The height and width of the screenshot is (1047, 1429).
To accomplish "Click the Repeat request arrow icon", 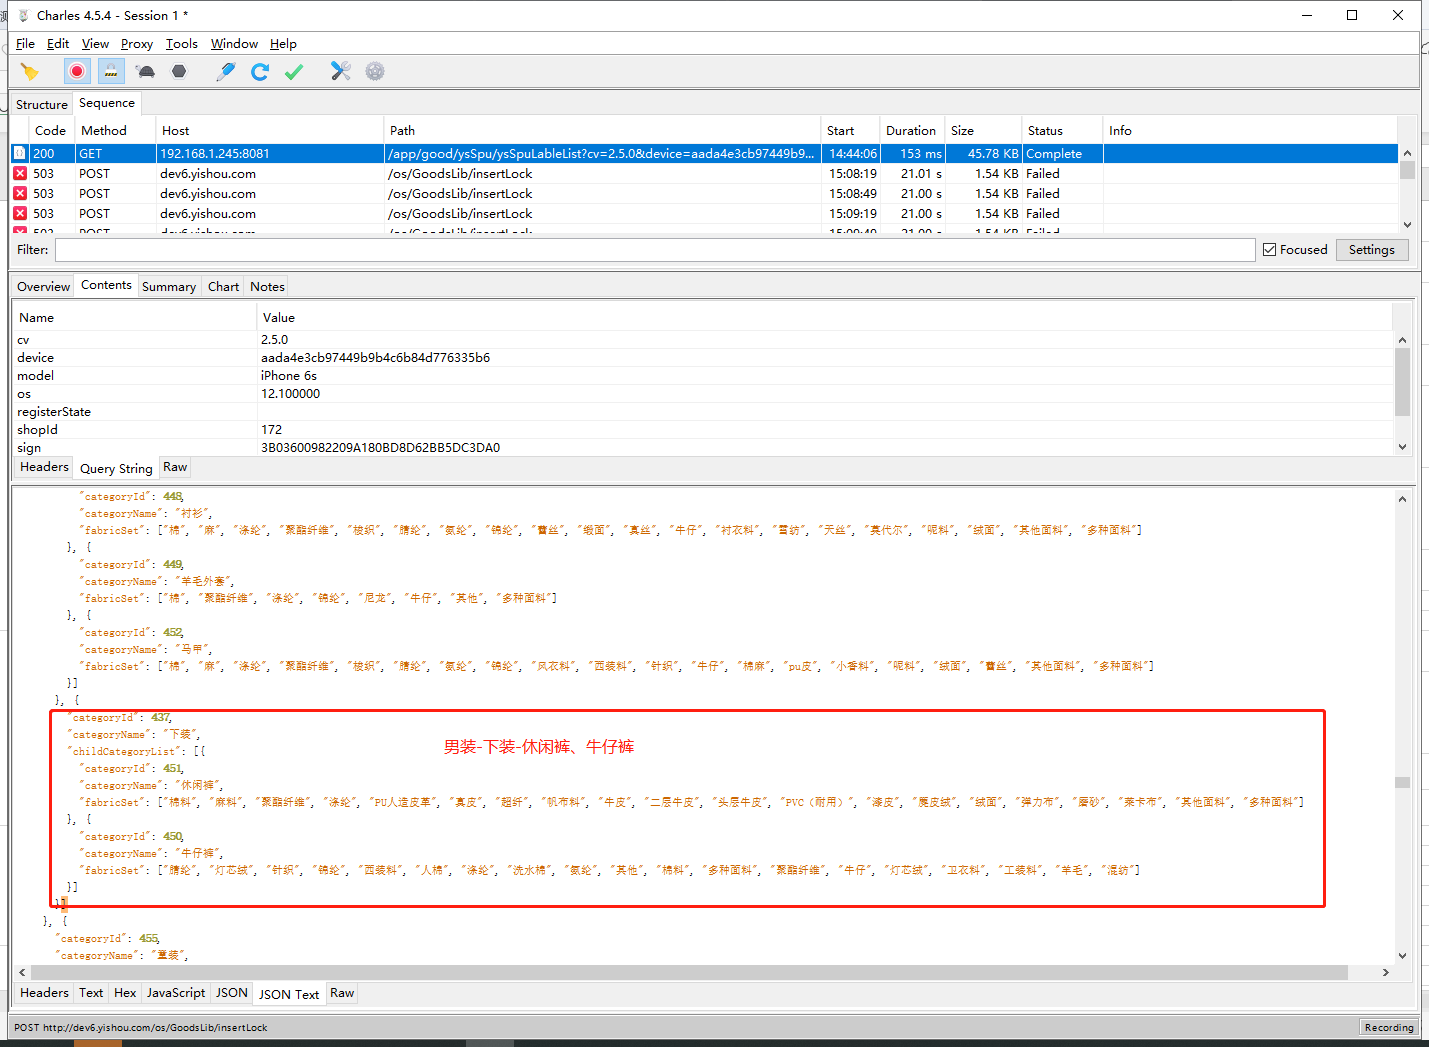I will pos(260,71).
